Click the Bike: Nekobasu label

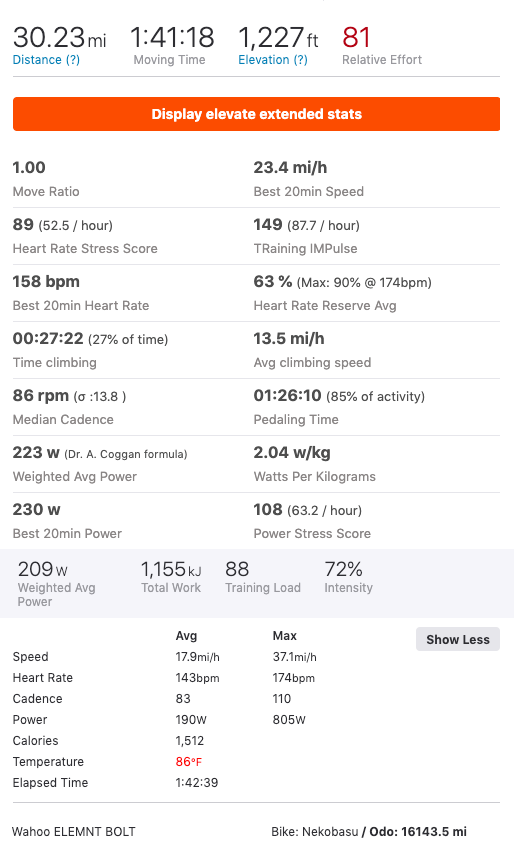point(315,832)
